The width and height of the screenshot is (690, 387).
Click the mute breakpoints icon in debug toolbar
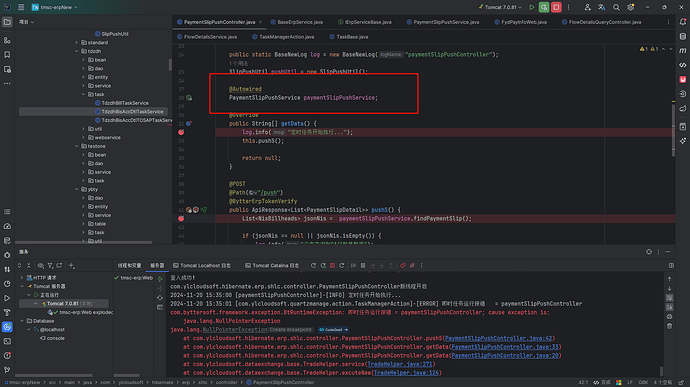[412, 265]
